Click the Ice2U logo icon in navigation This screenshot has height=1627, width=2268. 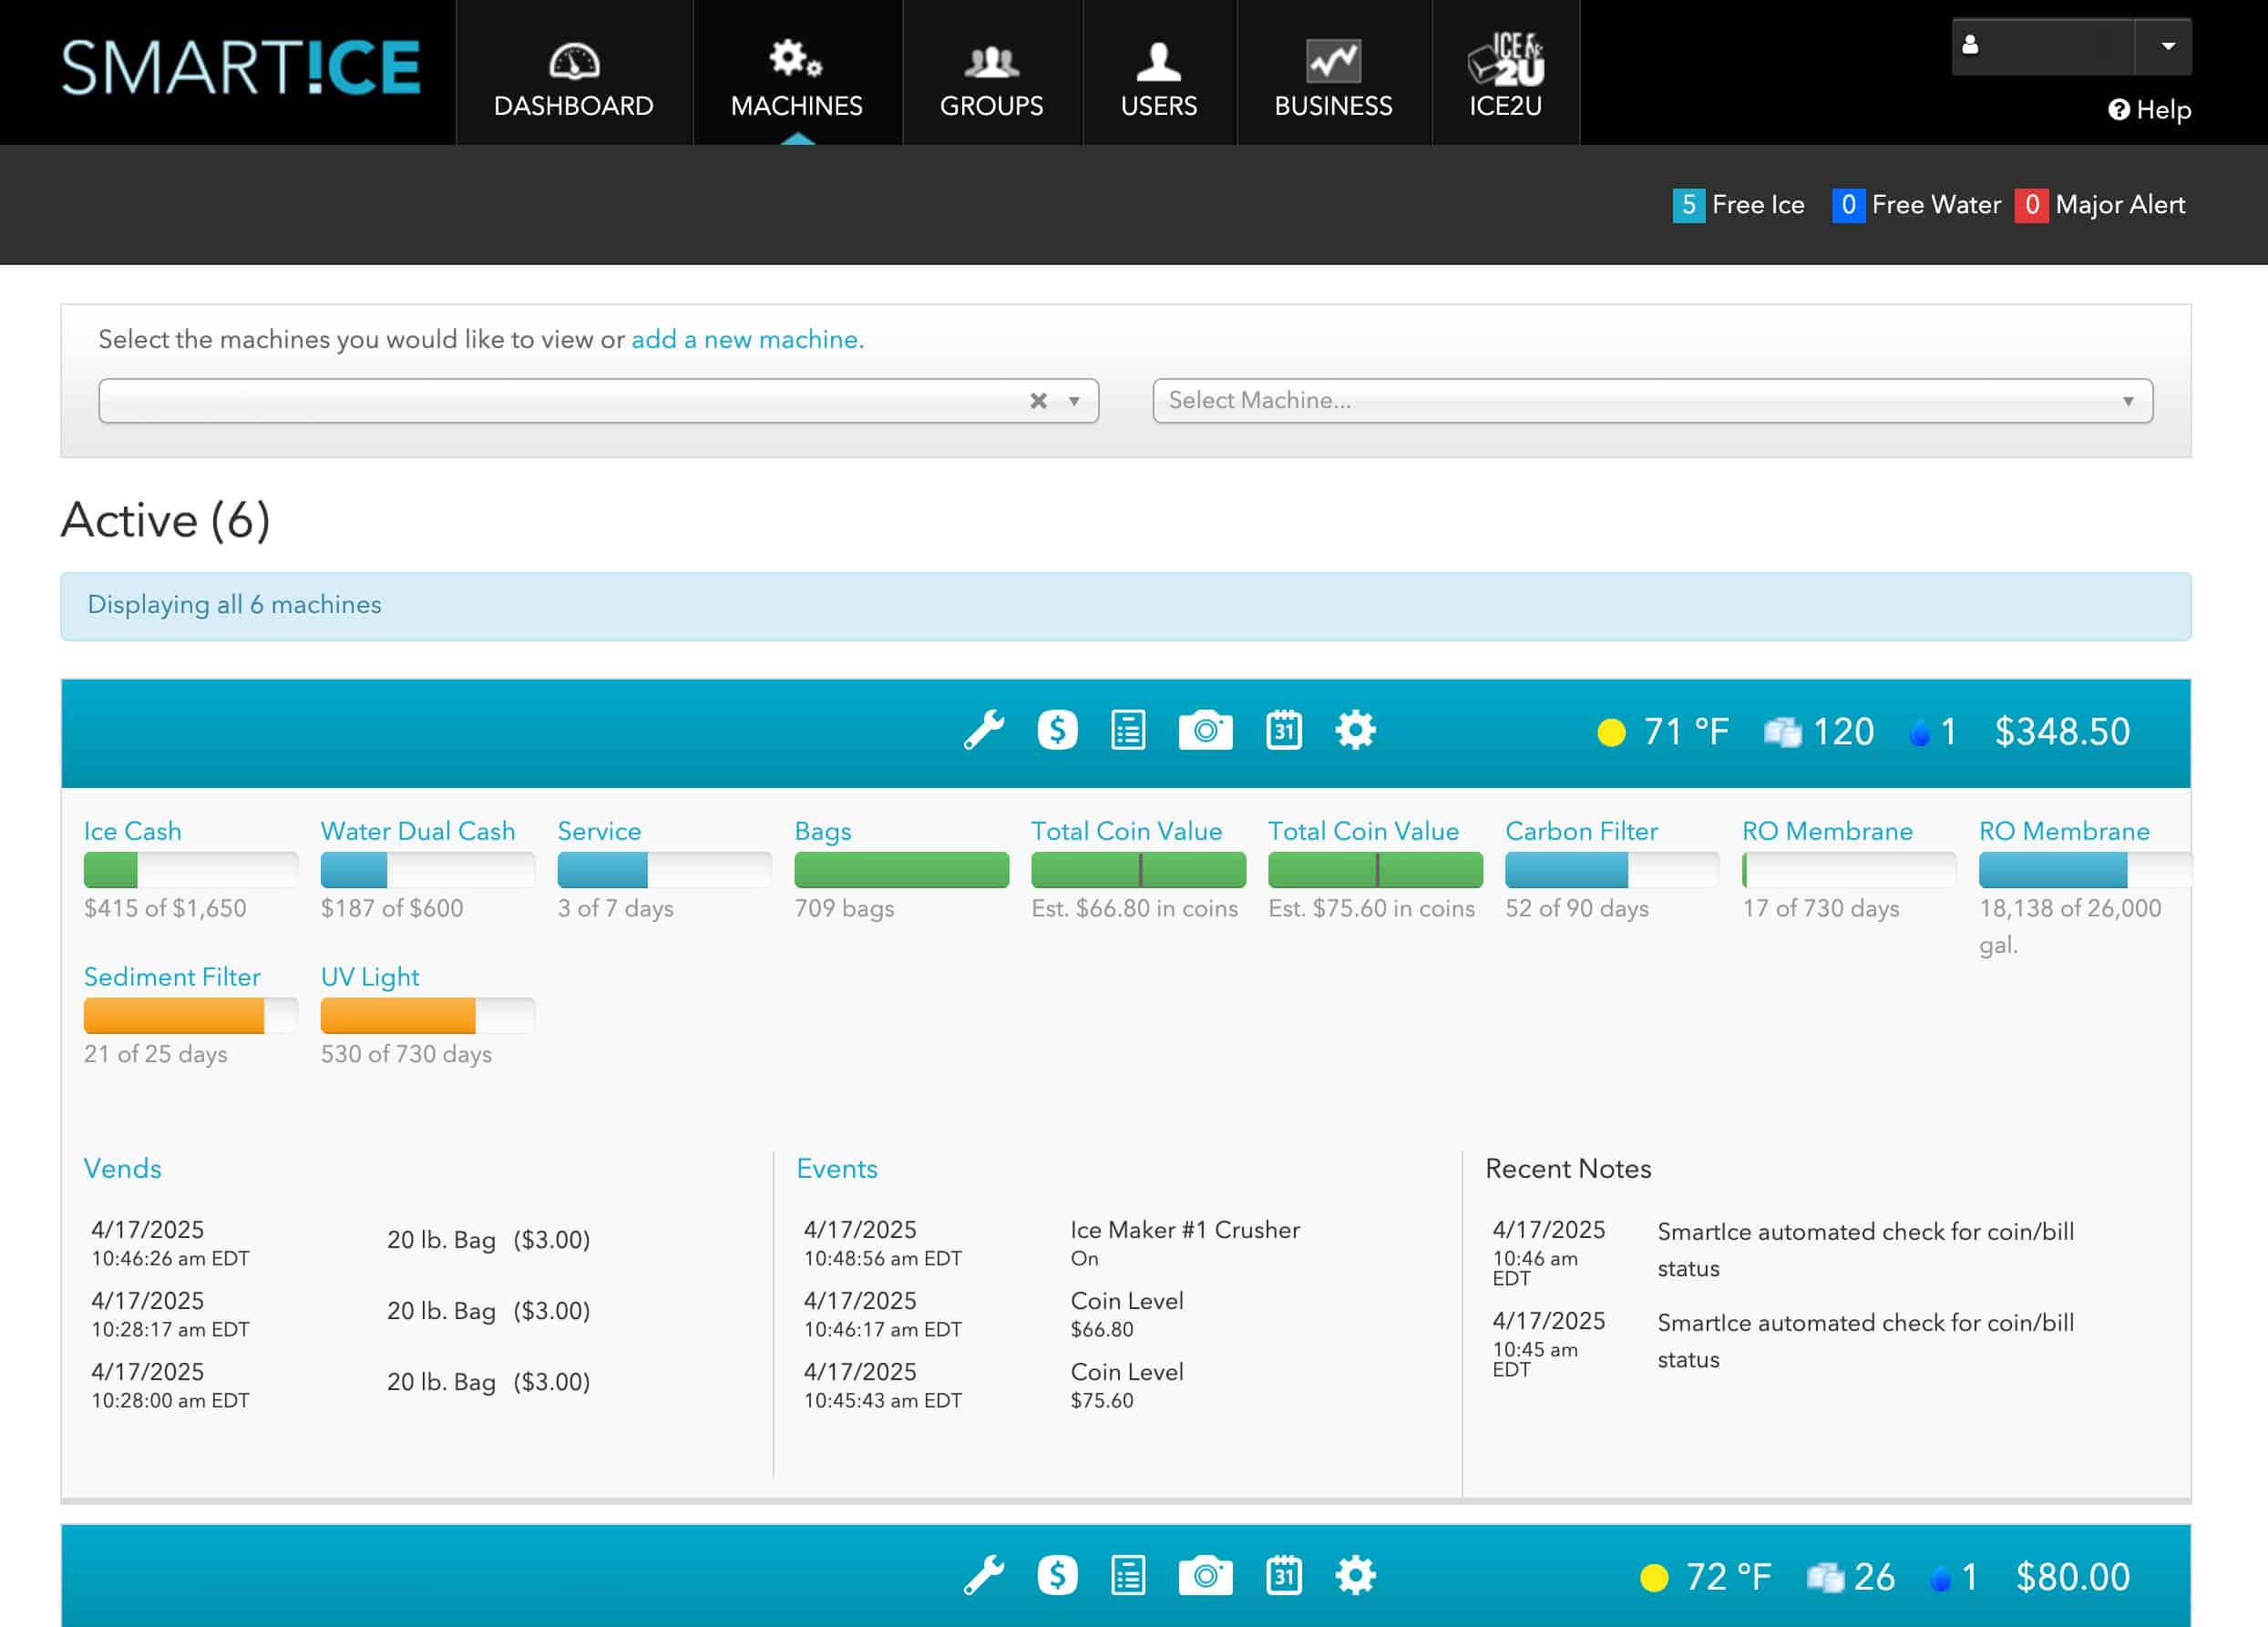1506,62
